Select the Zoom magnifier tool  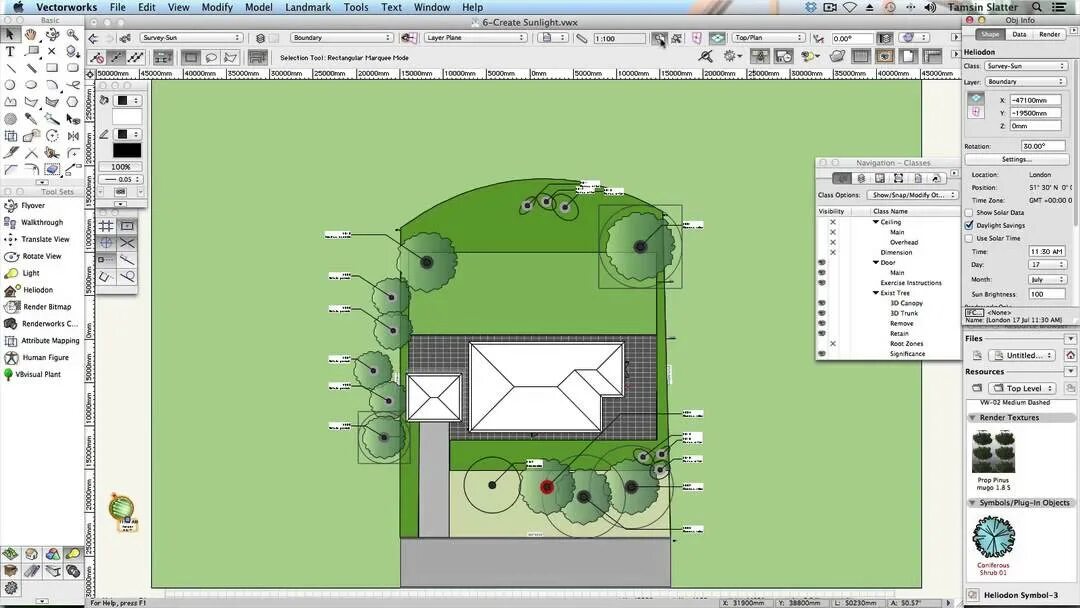[x=72, y=34]
